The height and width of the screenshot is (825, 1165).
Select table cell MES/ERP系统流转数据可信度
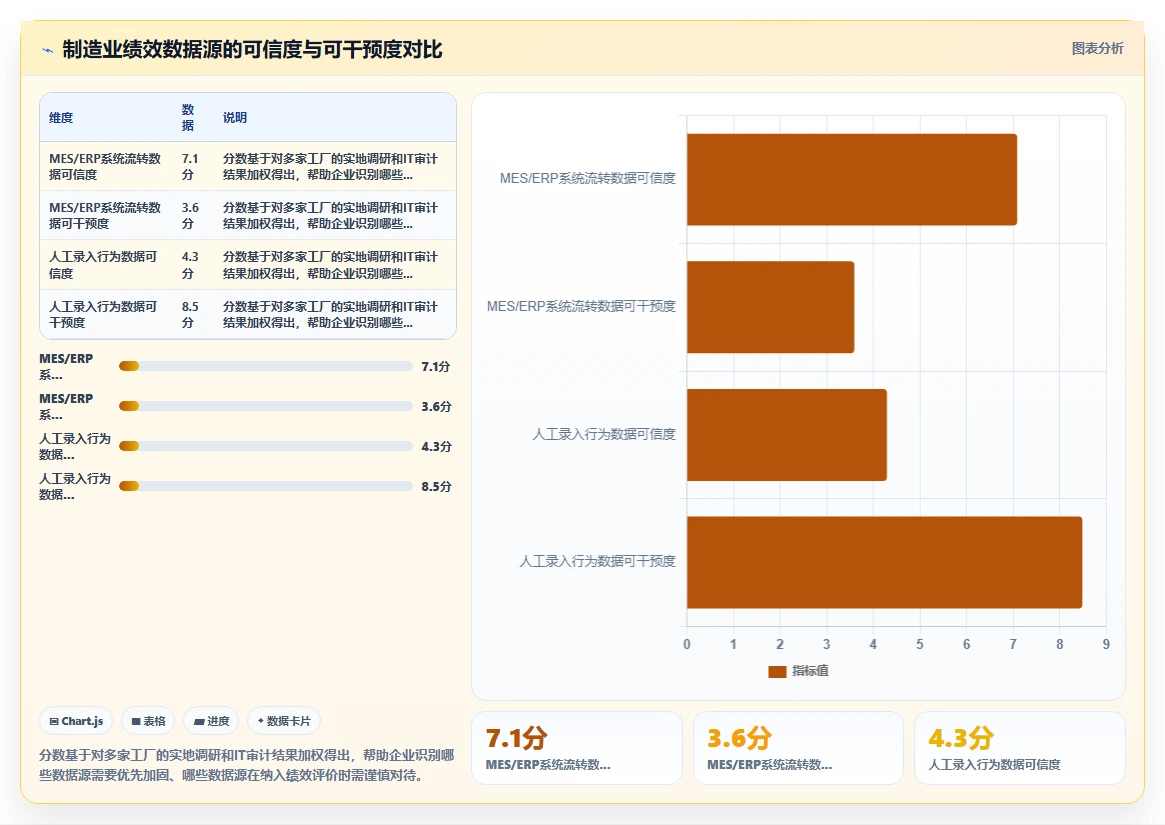pos(105,166)
